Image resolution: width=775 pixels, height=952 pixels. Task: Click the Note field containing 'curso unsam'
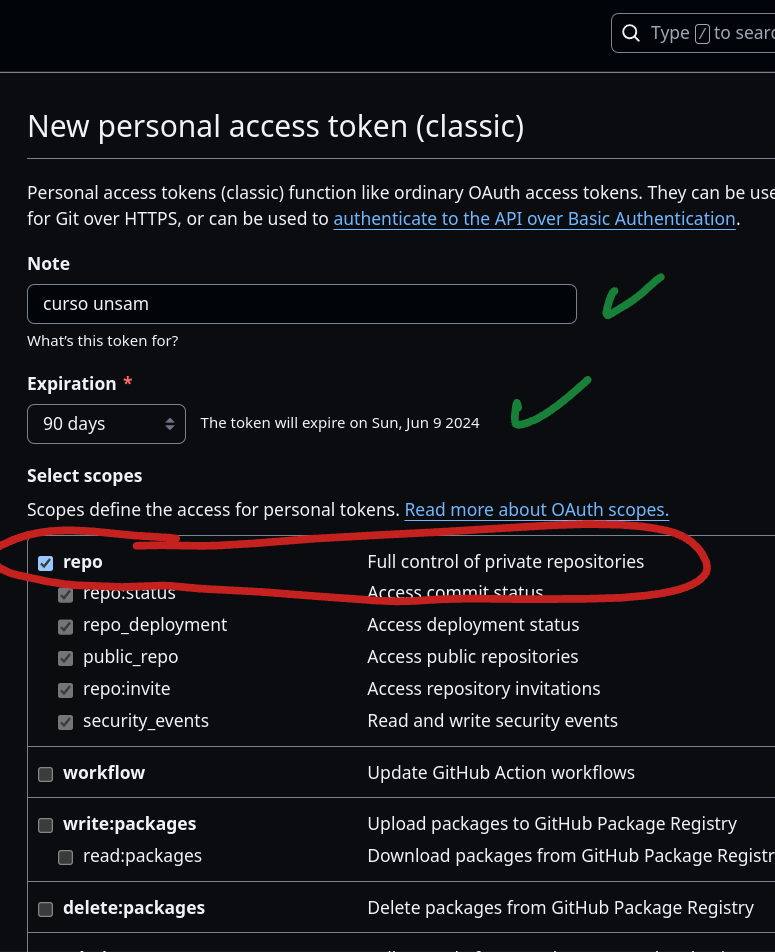301,304
